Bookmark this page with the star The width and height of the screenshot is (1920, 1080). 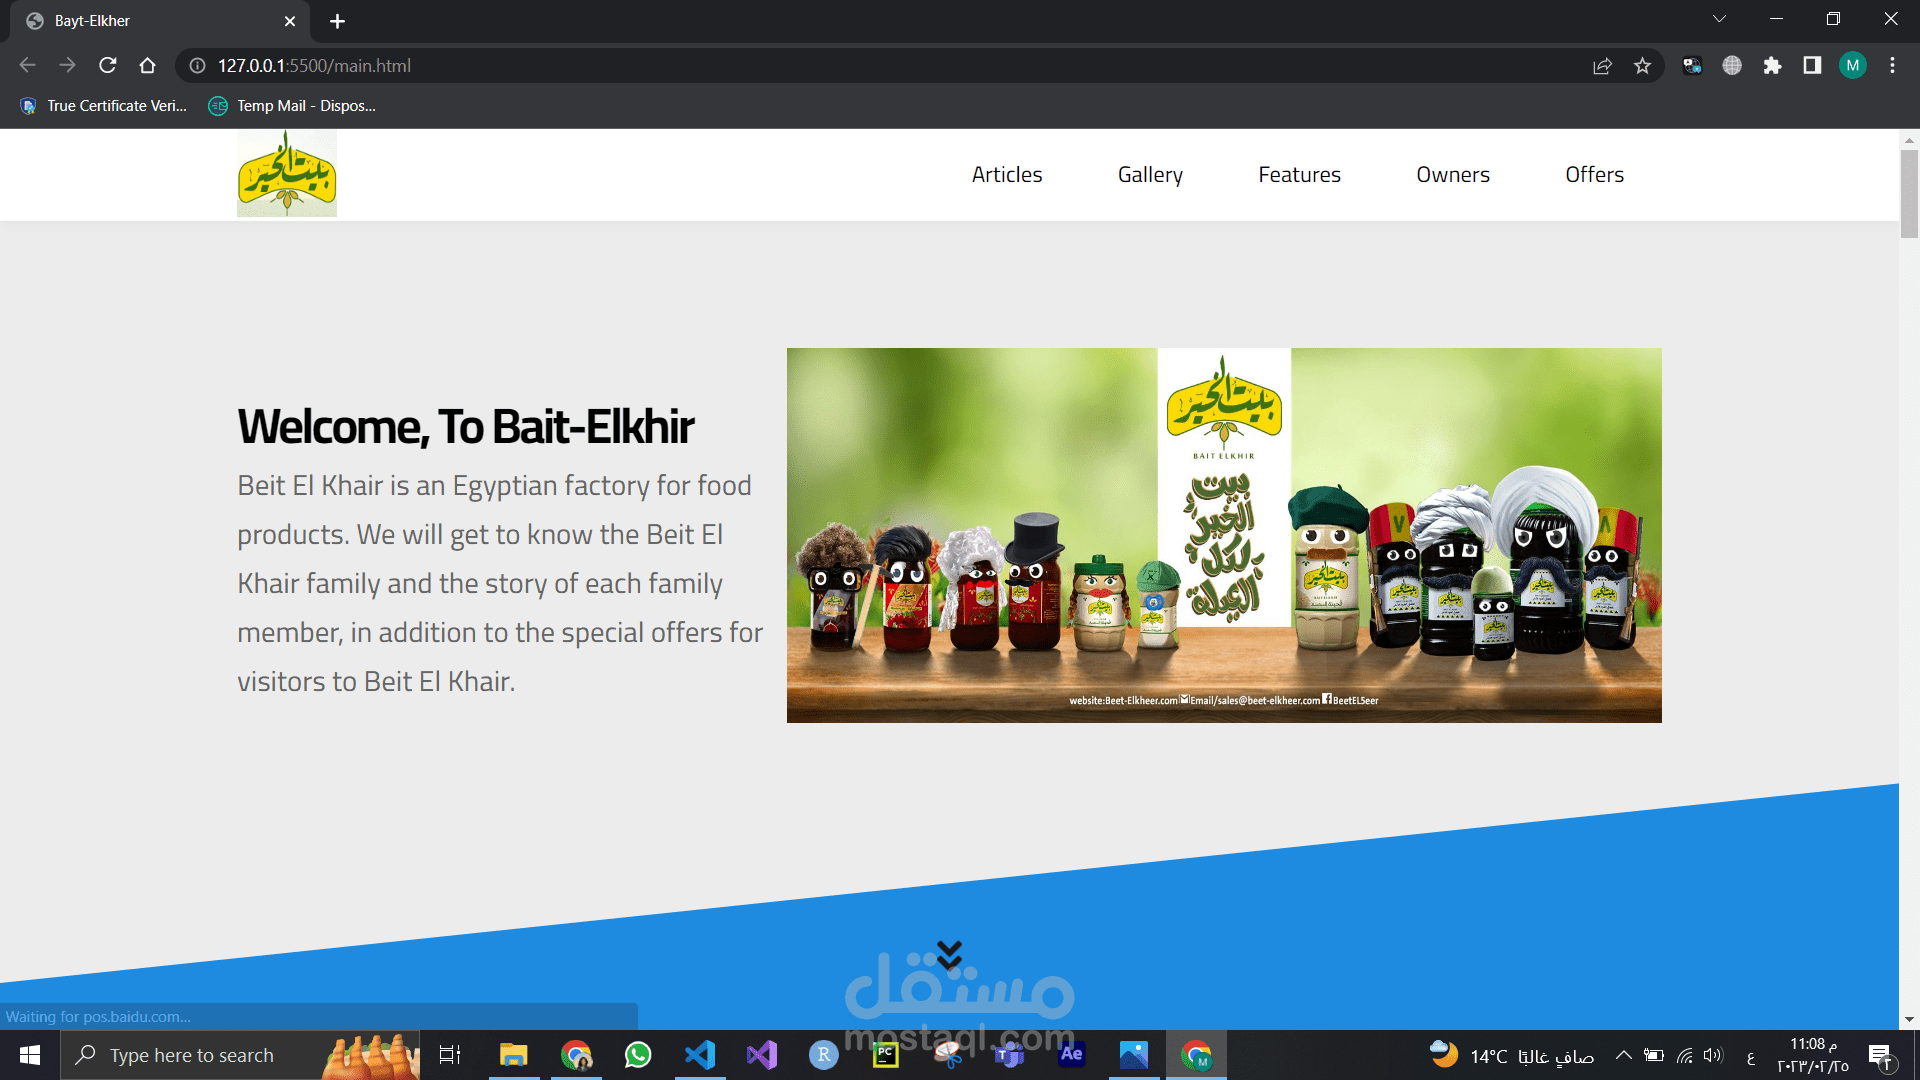click(x=1642, y=65)
